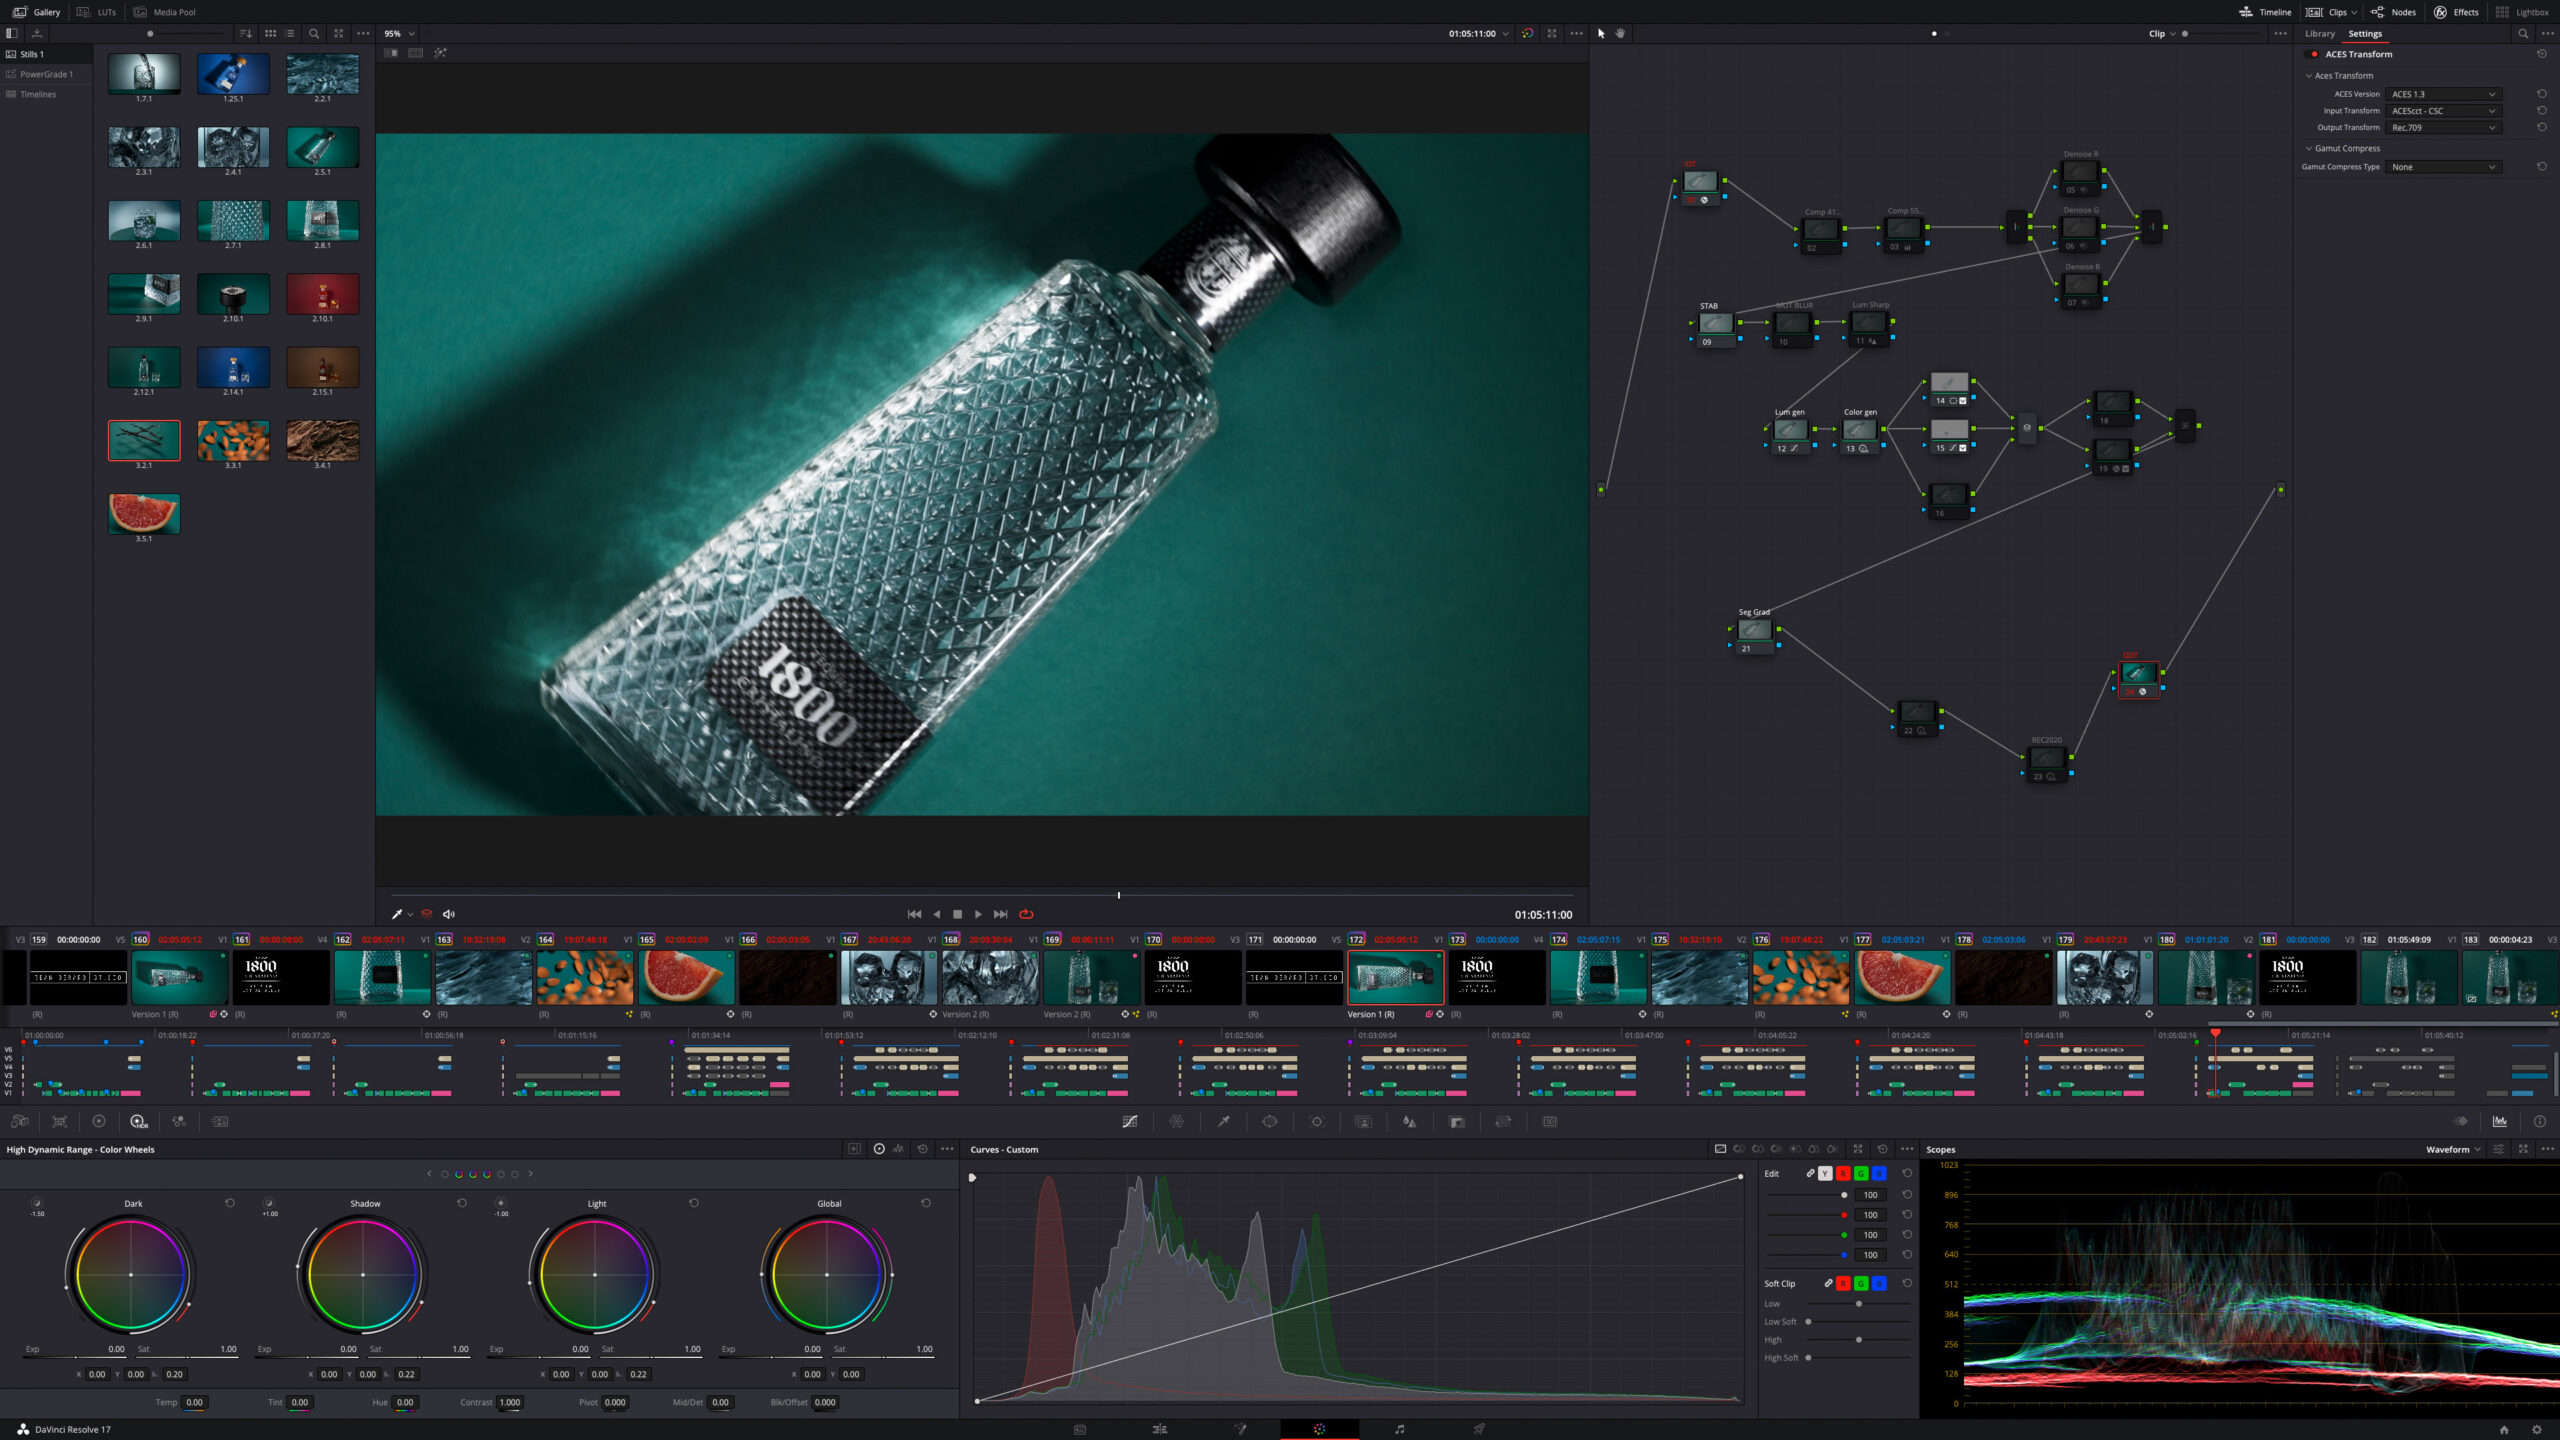This screenshot has height=1440, width=2560.
Task: Toggle loop playback button
Action: pos(1026,914)
